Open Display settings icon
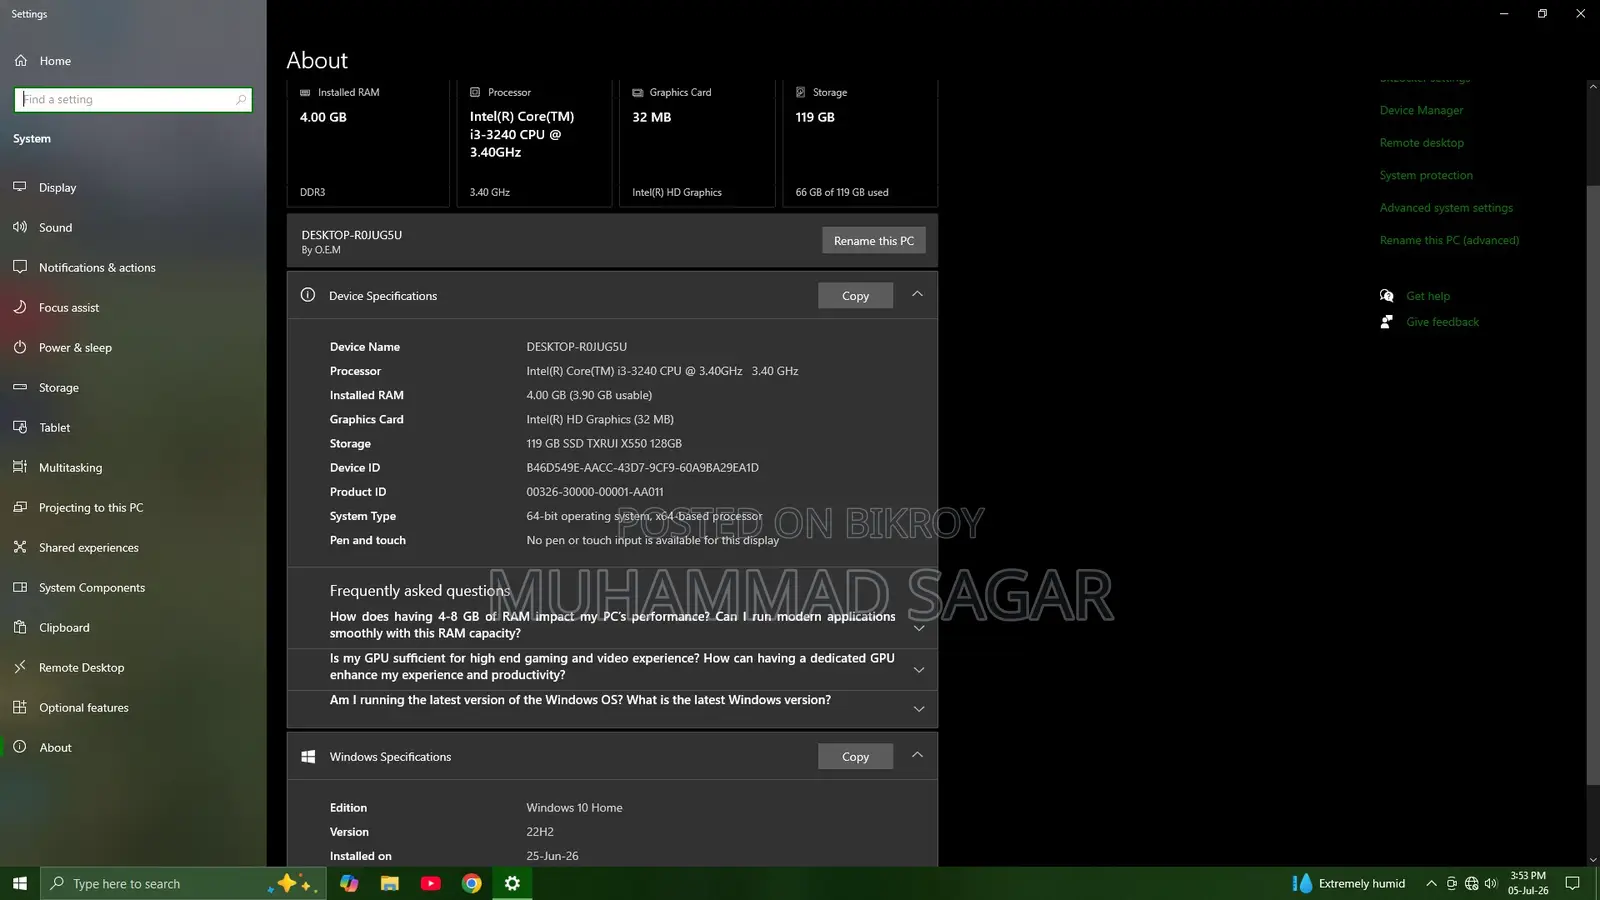This screenshot has width=1600, height=900. pos(20,187)
